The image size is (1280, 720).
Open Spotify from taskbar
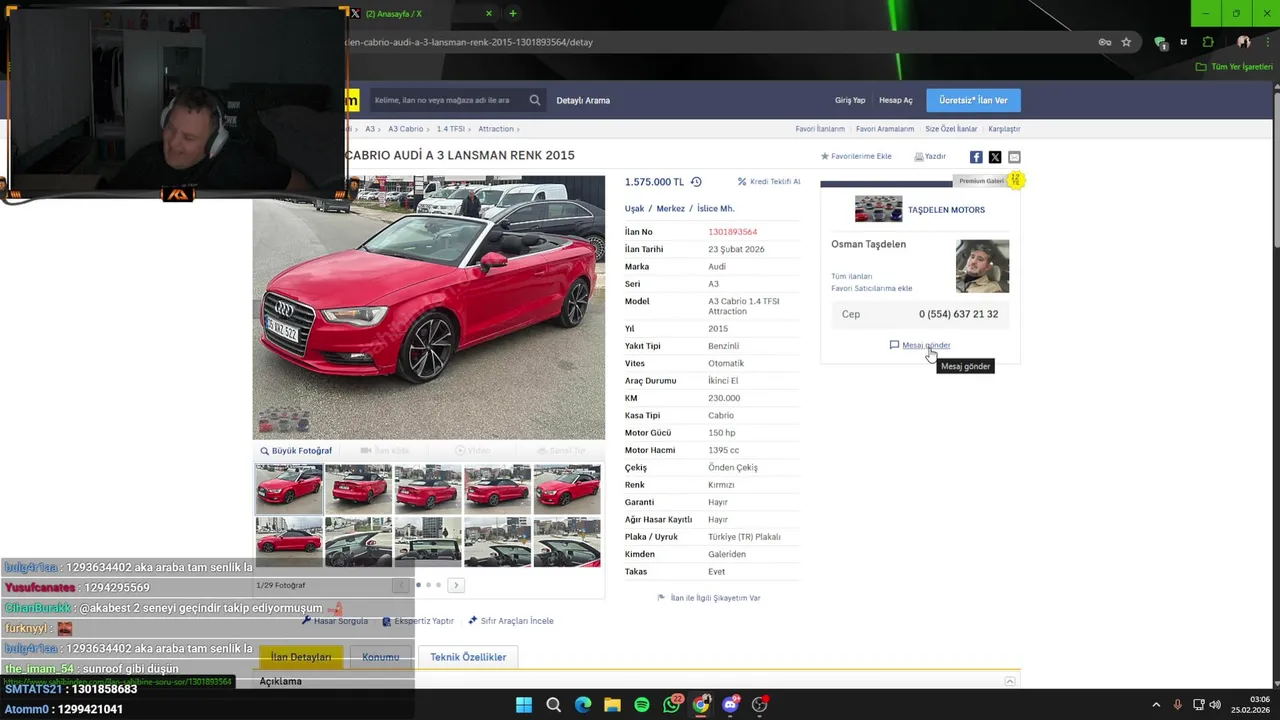pyautogui.click(x=642, y=705)
